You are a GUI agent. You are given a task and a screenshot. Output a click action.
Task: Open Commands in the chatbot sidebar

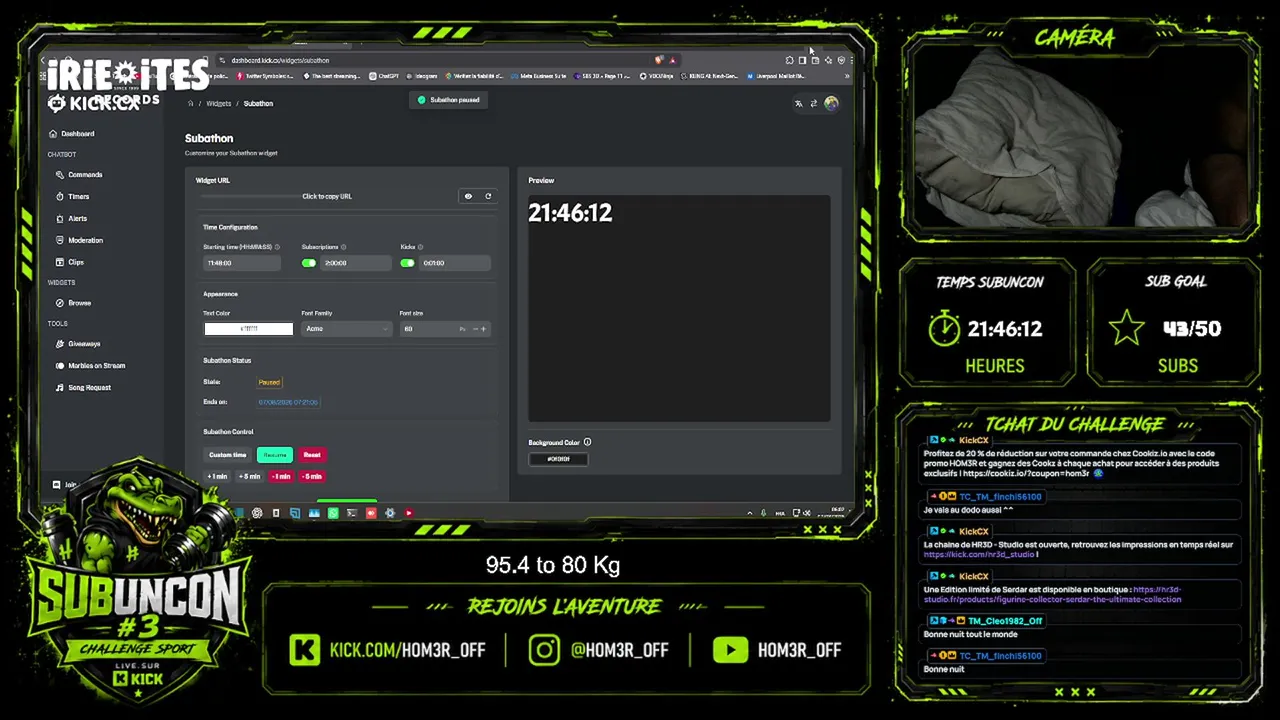click(x=80, y=175)
